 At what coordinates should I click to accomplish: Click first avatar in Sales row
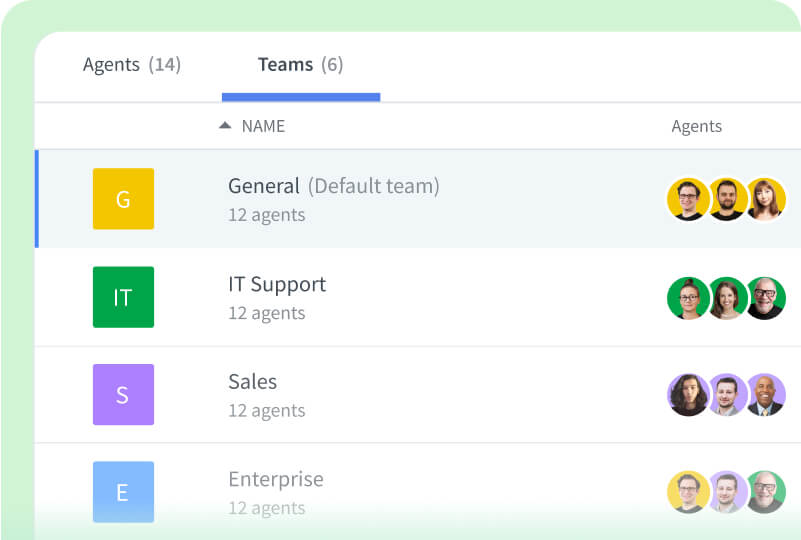coord(688,395)
